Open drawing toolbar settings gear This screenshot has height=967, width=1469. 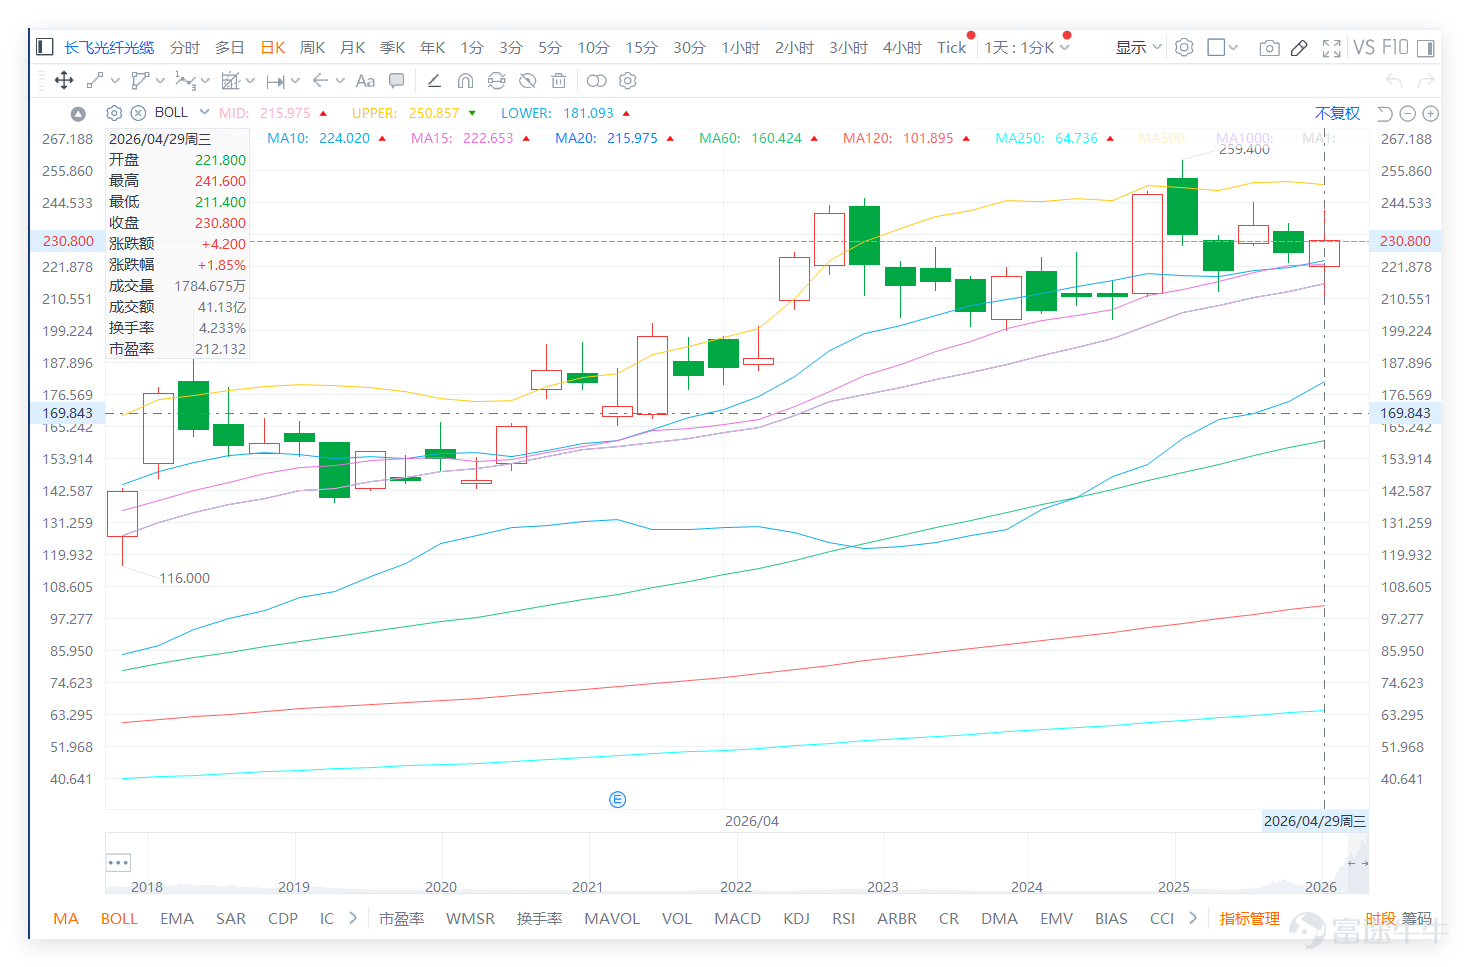coord(628,81)
